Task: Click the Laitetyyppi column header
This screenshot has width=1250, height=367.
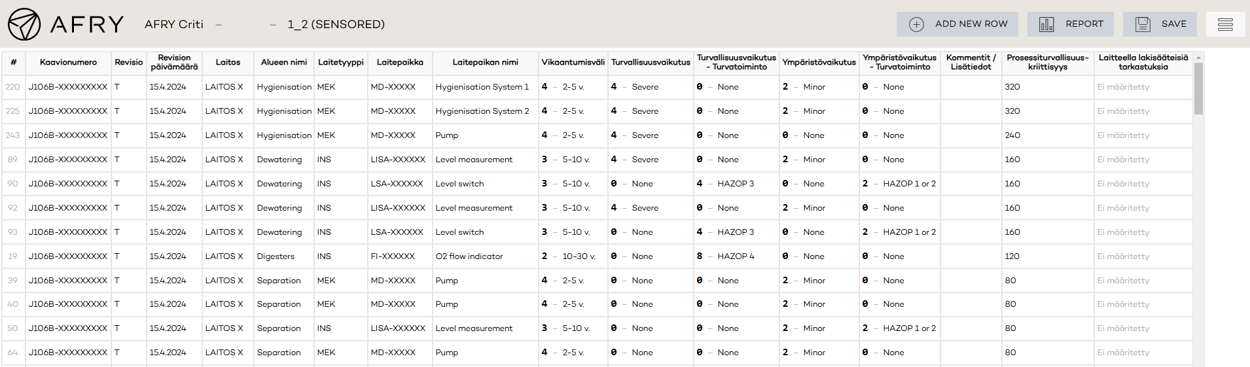Action: 341,62
